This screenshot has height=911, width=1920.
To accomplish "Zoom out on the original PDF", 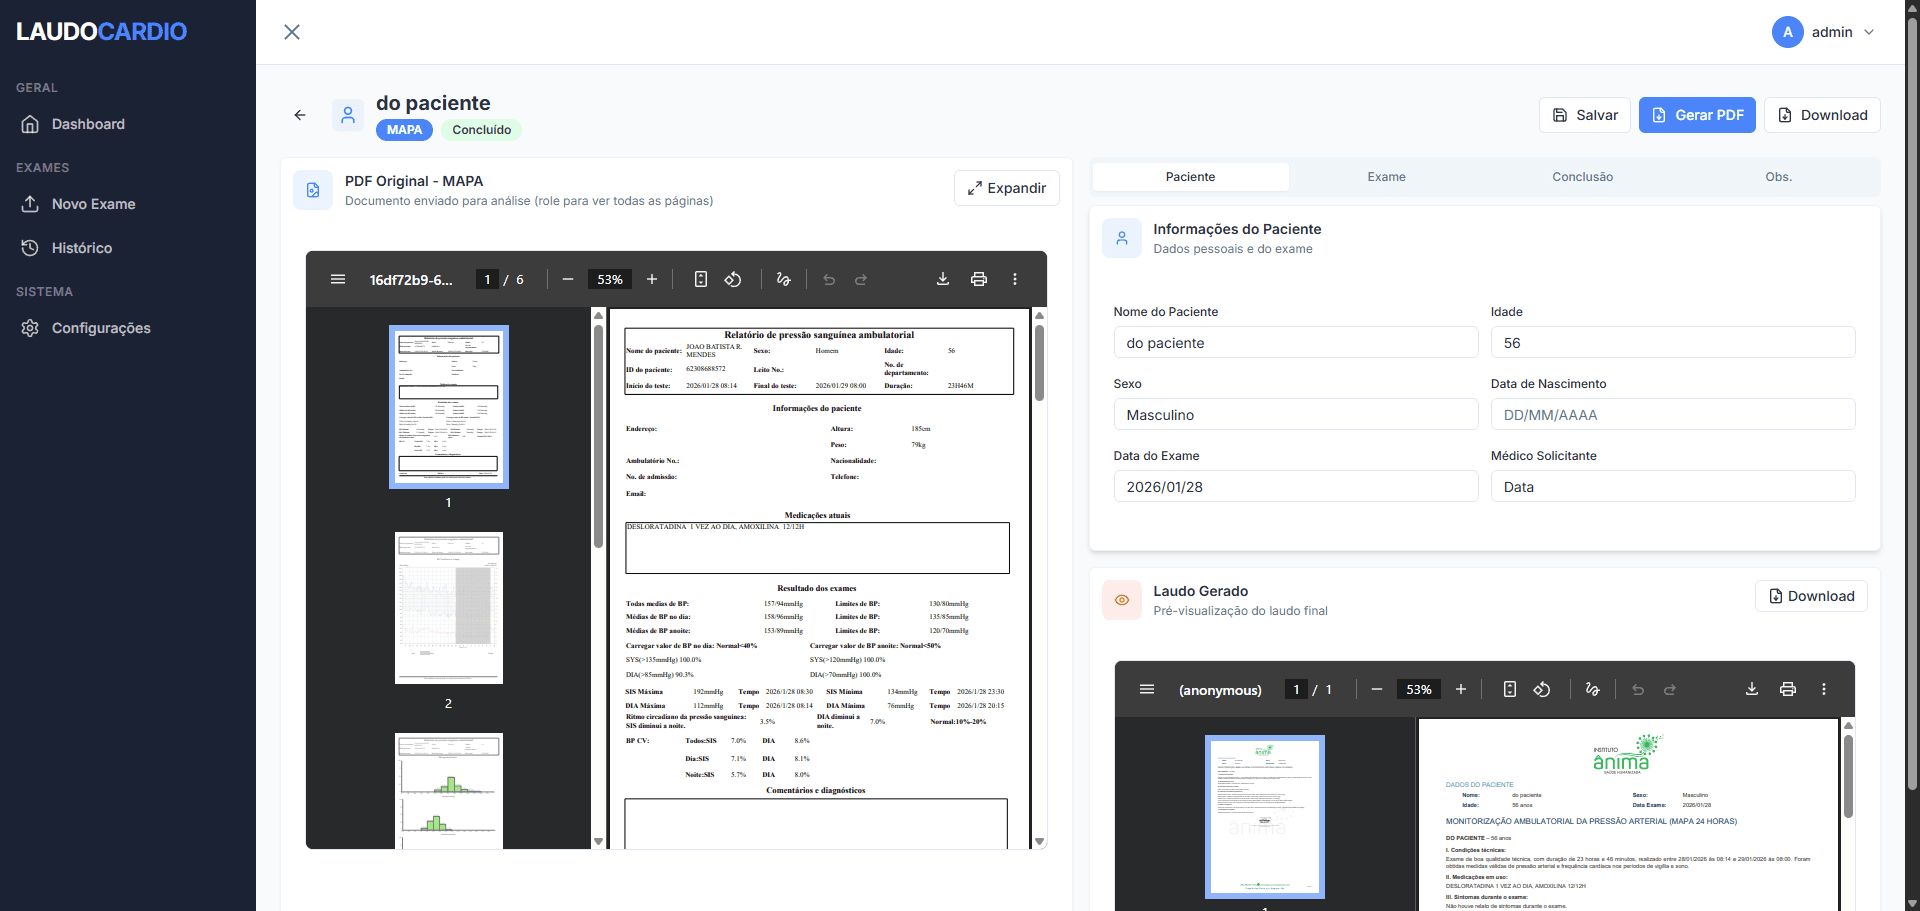I will tap(568, 279).
